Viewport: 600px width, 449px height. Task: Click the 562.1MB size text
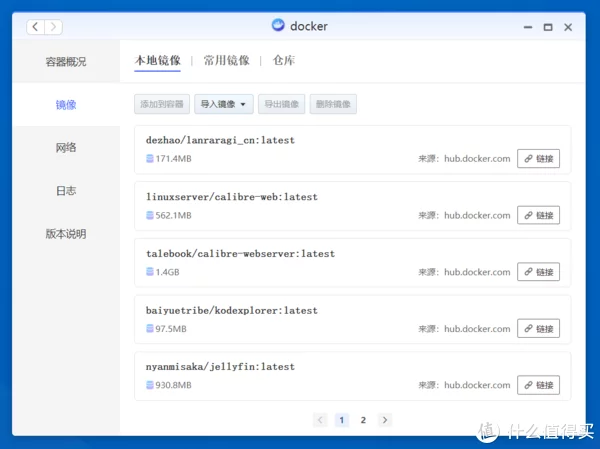point(173,215)
